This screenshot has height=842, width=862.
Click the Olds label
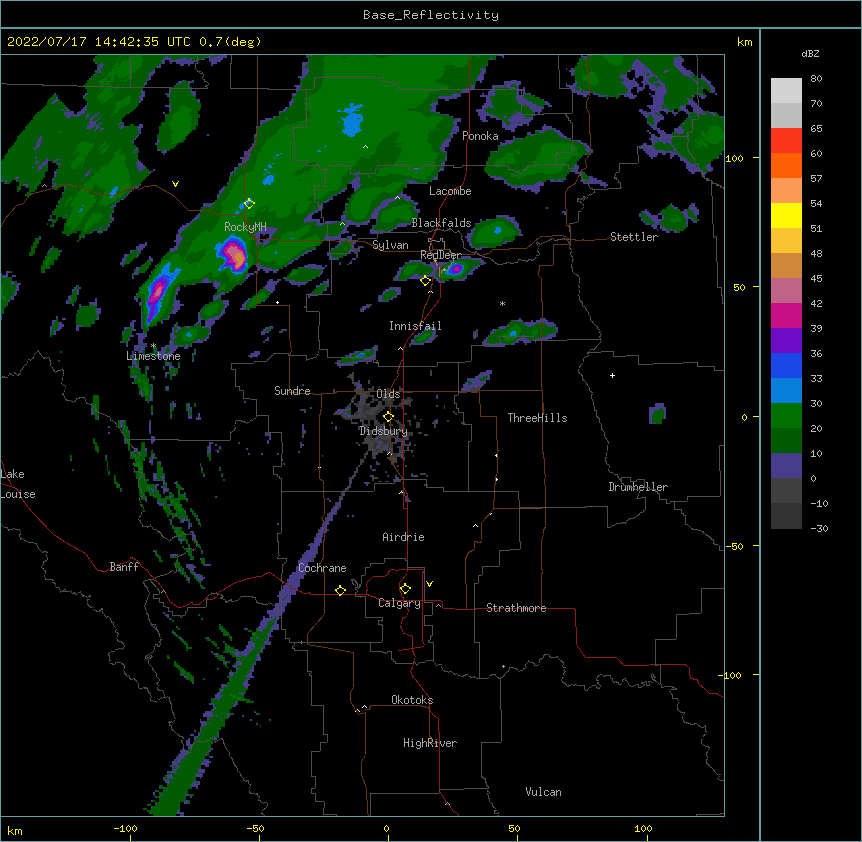[388, 394]
